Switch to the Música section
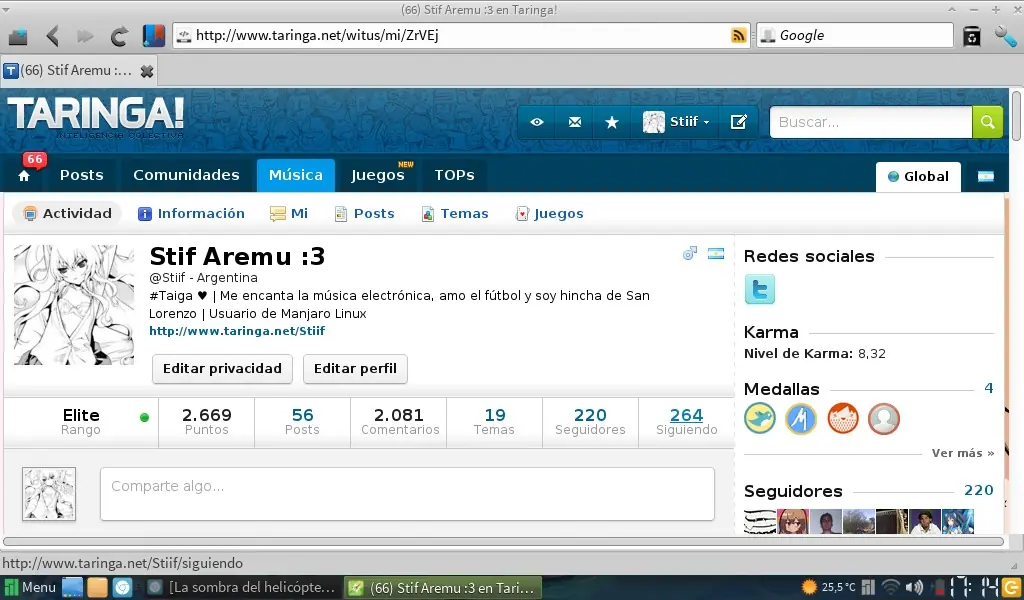This screenshot has height=600, width=1024. click(x=295, y=175)
